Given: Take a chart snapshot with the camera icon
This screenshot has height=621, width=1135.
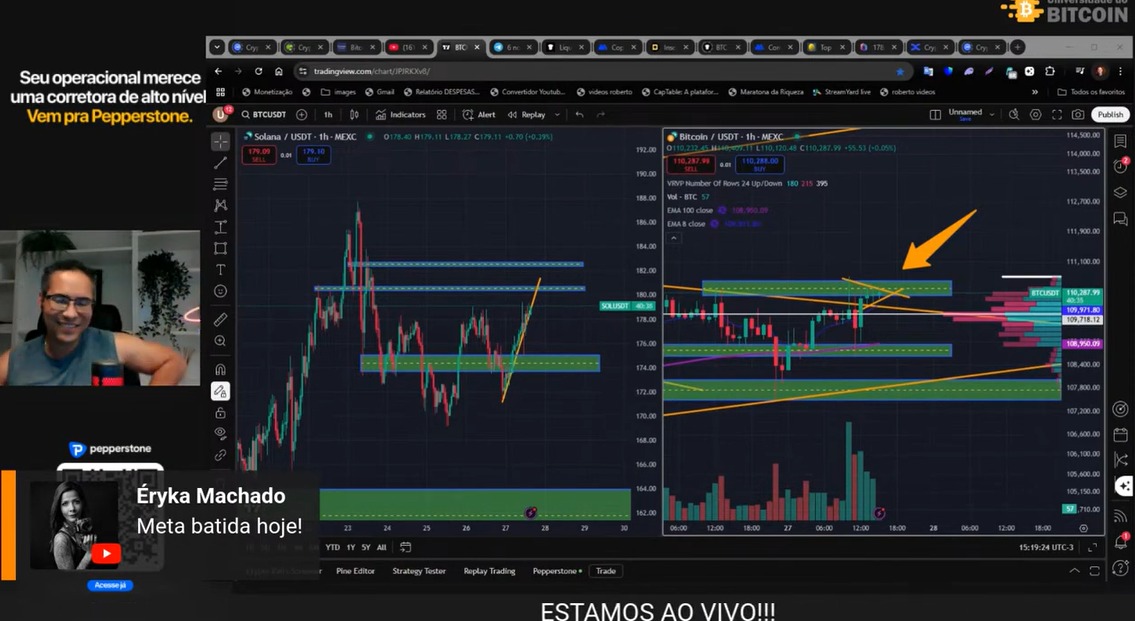Looking at the screenshot, I should [x=1080, y=114].
